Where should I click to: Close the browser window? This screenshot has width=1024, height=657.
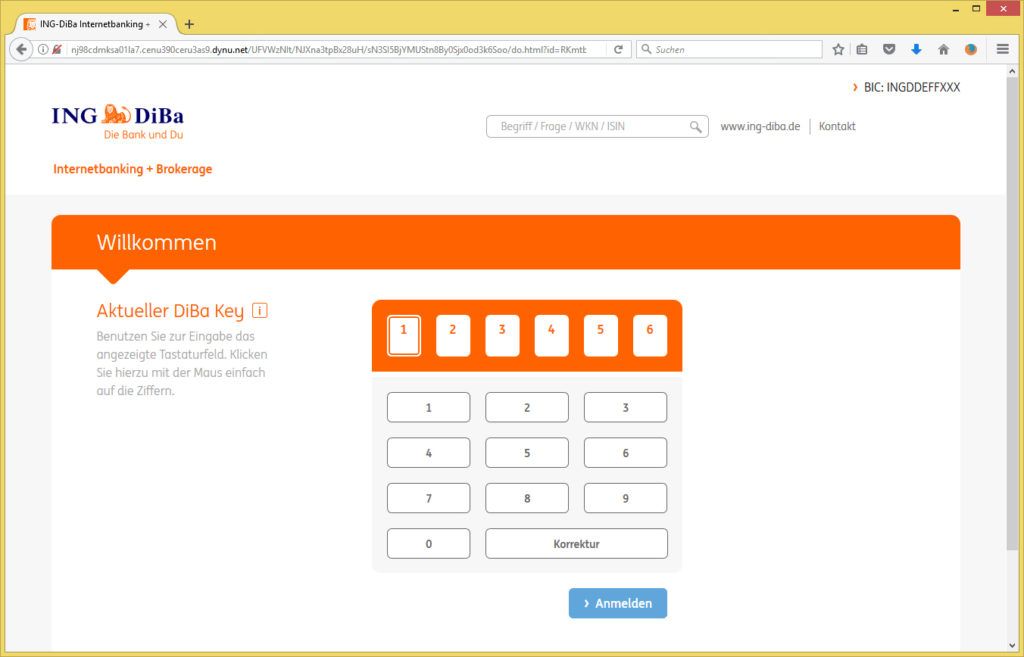pyautogui.click(x=1004, y=8)
